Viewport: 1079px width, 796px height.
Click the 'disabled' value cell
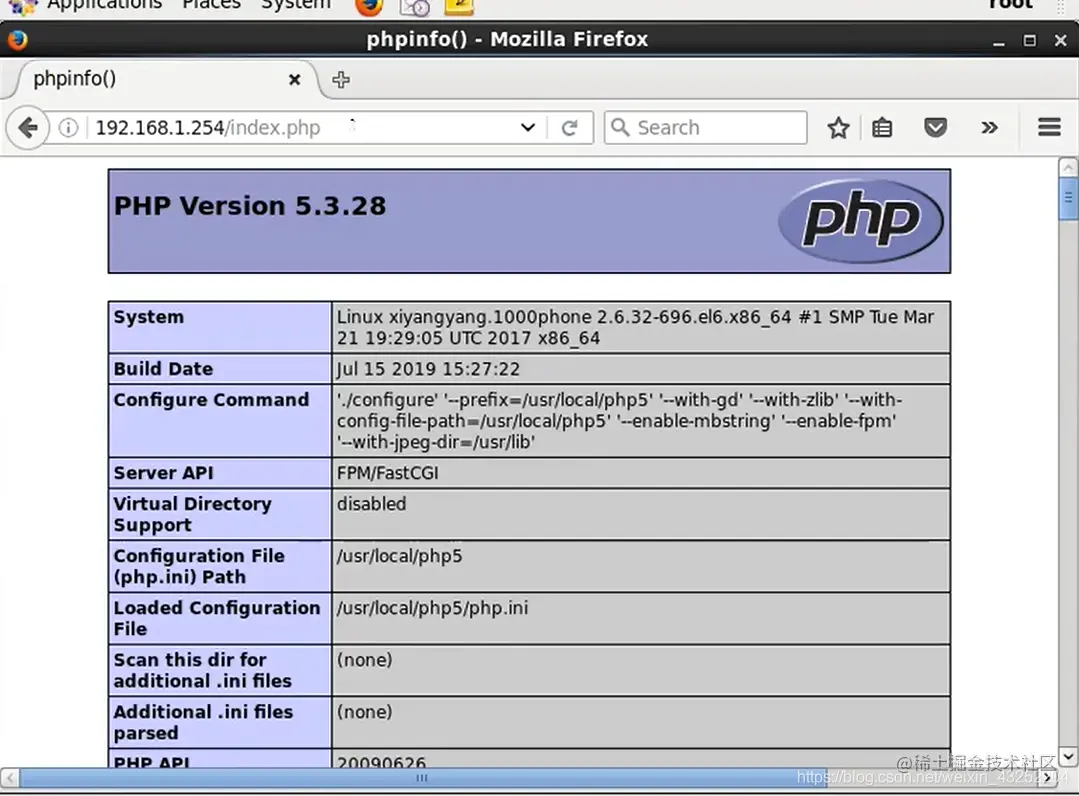pyautogui.click(x=641, y=515)
